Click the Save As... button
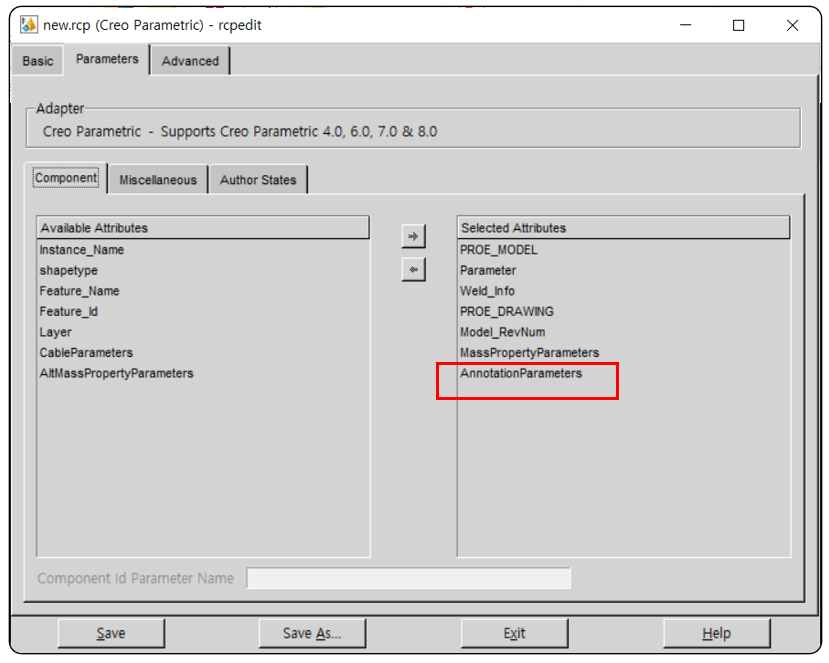The height and width of the screenshot is (663, 829). click(x=312, y=633)
